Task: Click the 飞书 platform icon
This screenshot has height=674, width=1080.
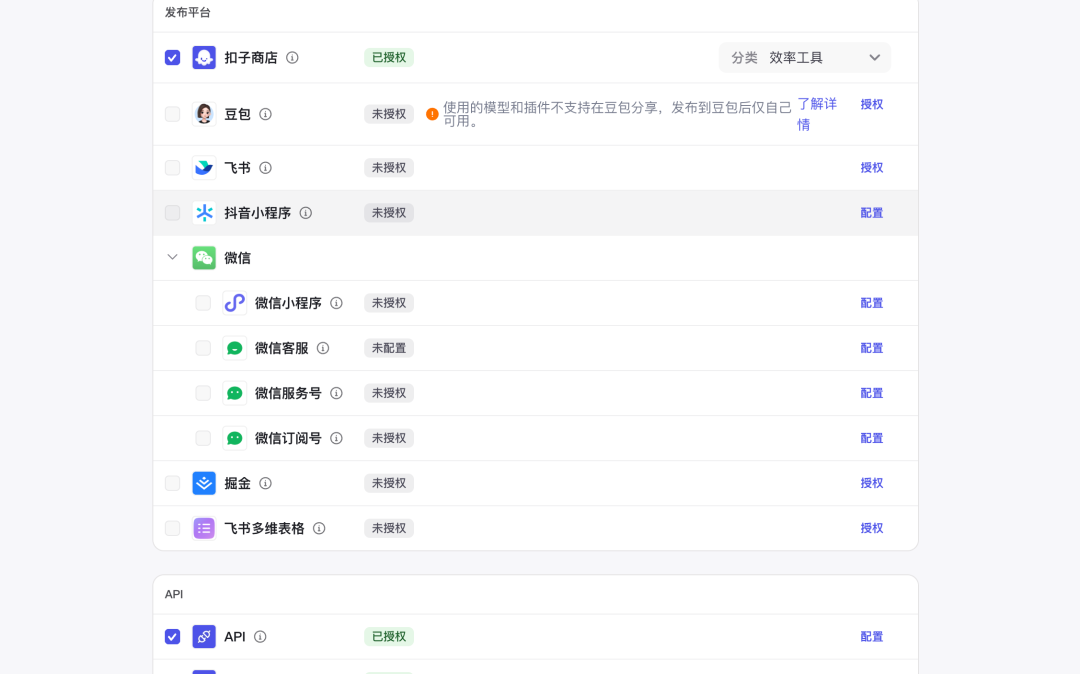Action: (204, 167)
